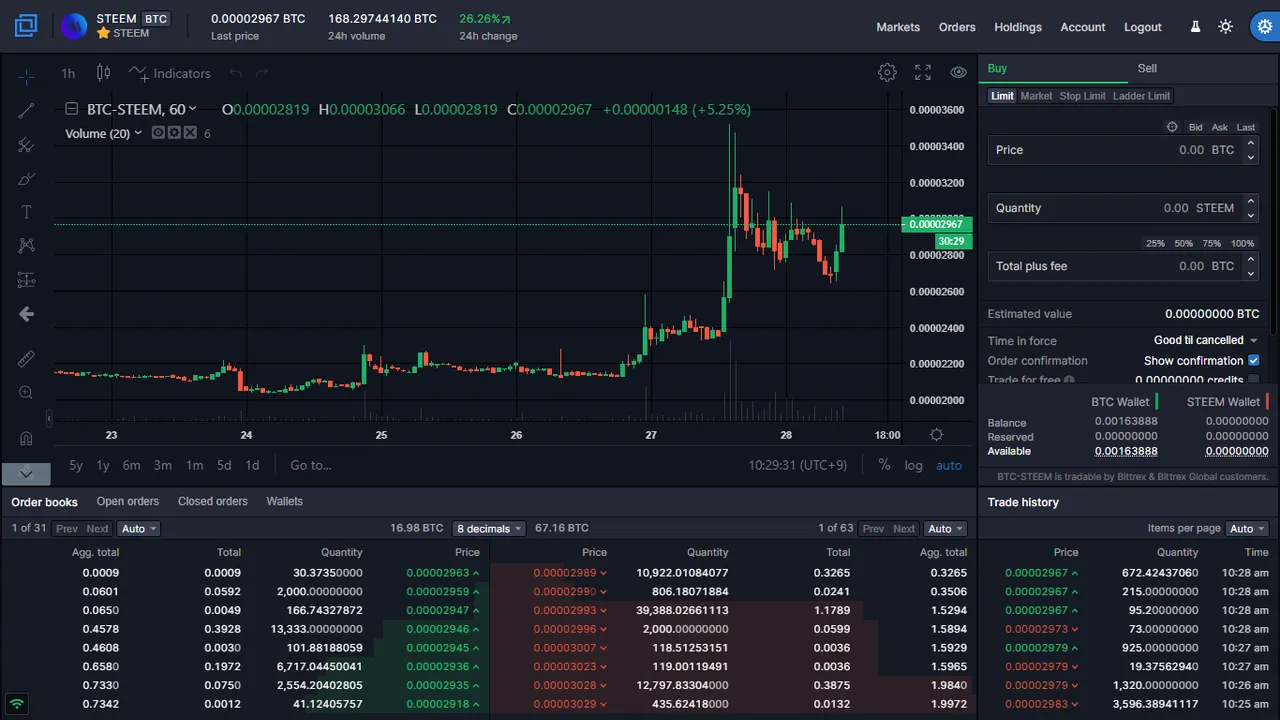Set price to the Bid value
The height and width of the screenshot is (720, 1280).
coord(1195,127)
